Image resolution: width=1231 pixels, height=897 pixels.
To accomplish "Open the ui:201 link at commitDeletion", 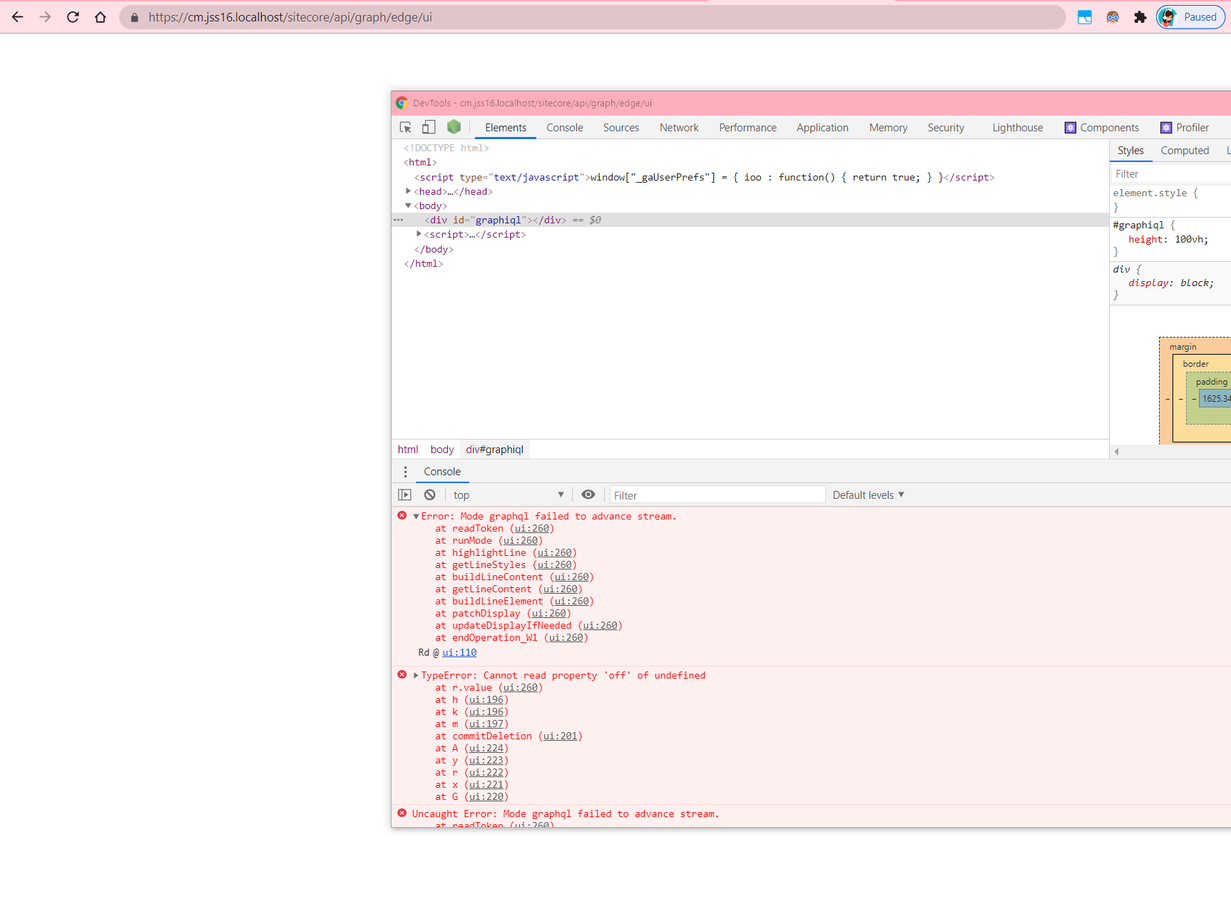I will 560,736.
